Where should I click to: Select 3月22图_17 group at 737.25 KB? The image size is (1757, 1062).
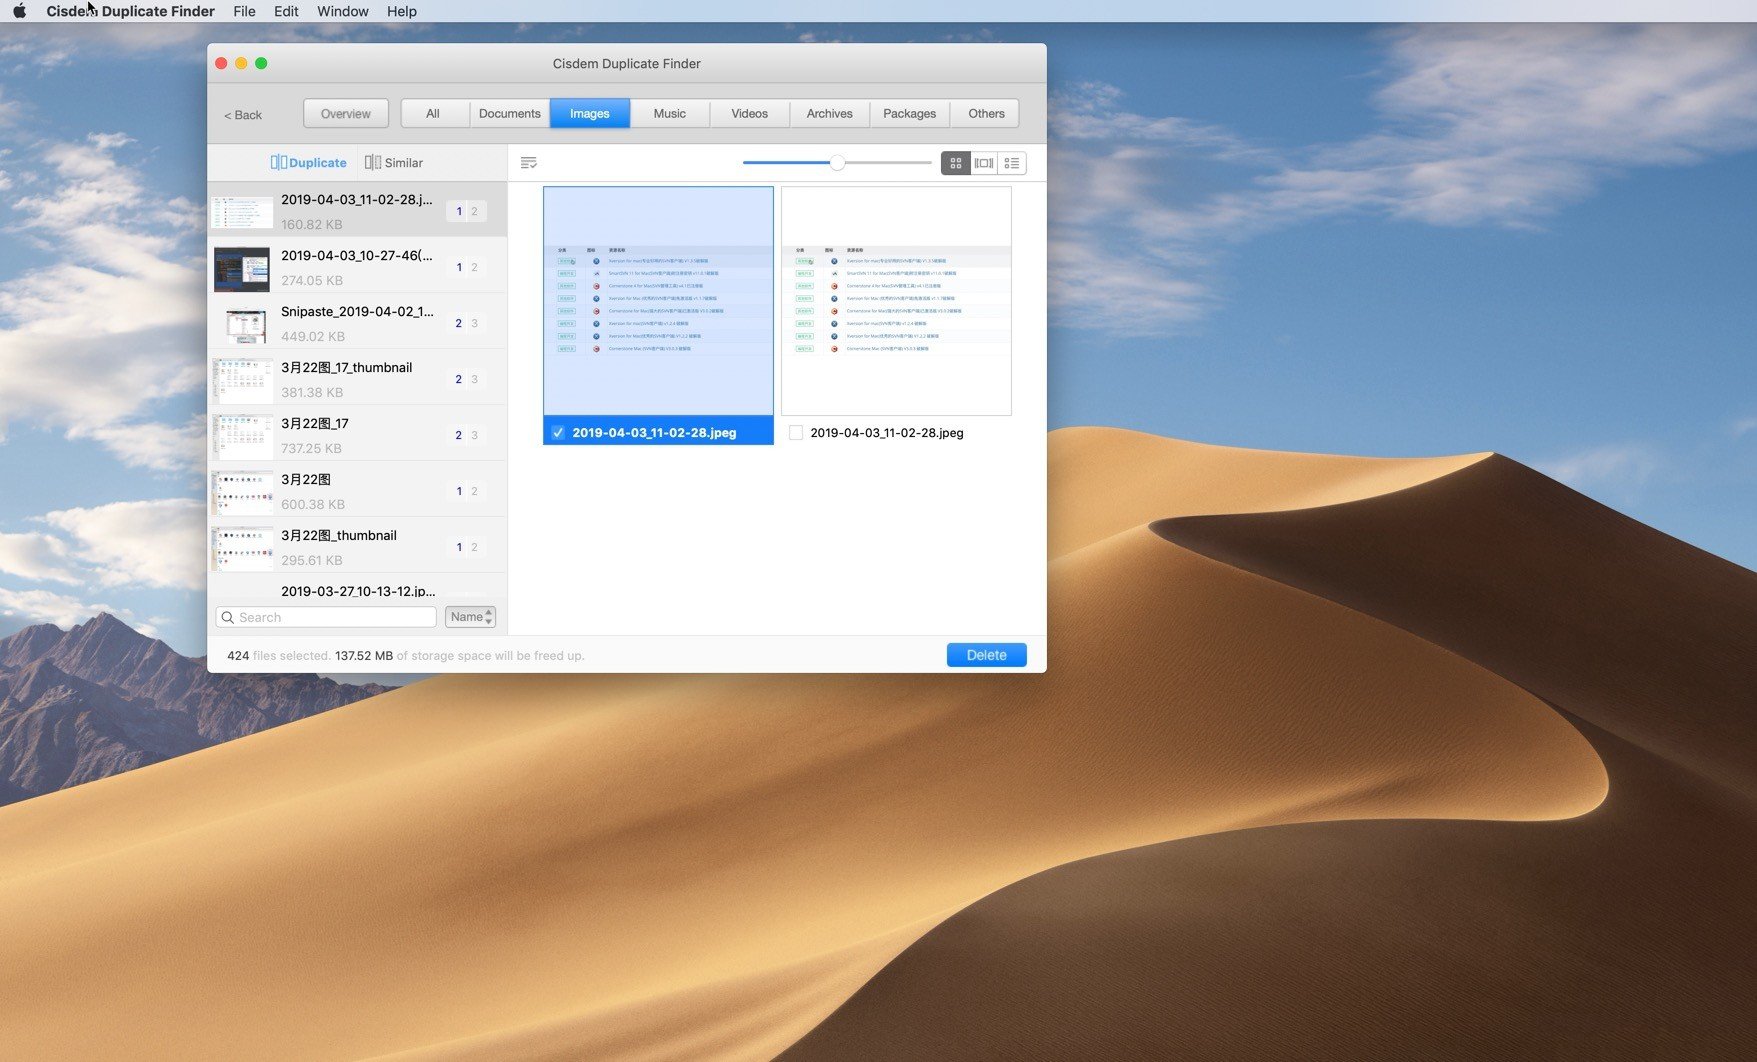coord(357,435)
